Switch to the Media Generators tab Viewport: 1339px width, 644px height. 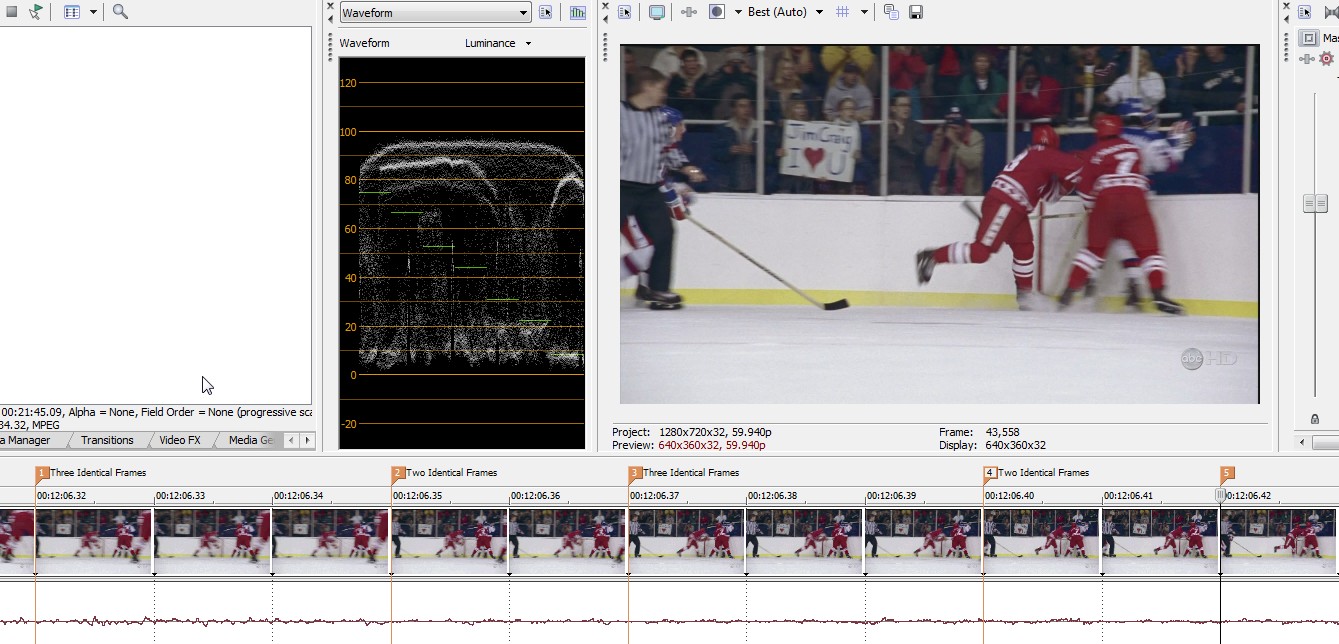point(250,440)
